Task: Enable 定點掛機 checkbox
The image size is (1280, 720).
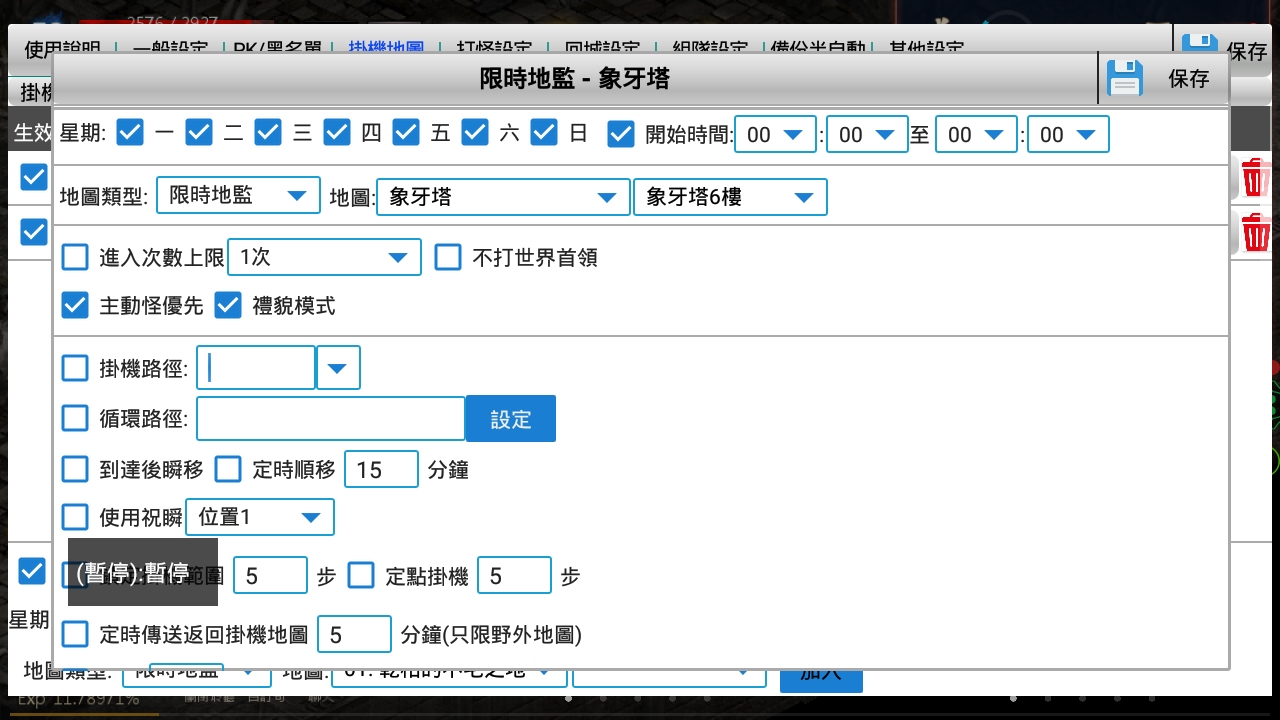Action: tap(361, 575)
